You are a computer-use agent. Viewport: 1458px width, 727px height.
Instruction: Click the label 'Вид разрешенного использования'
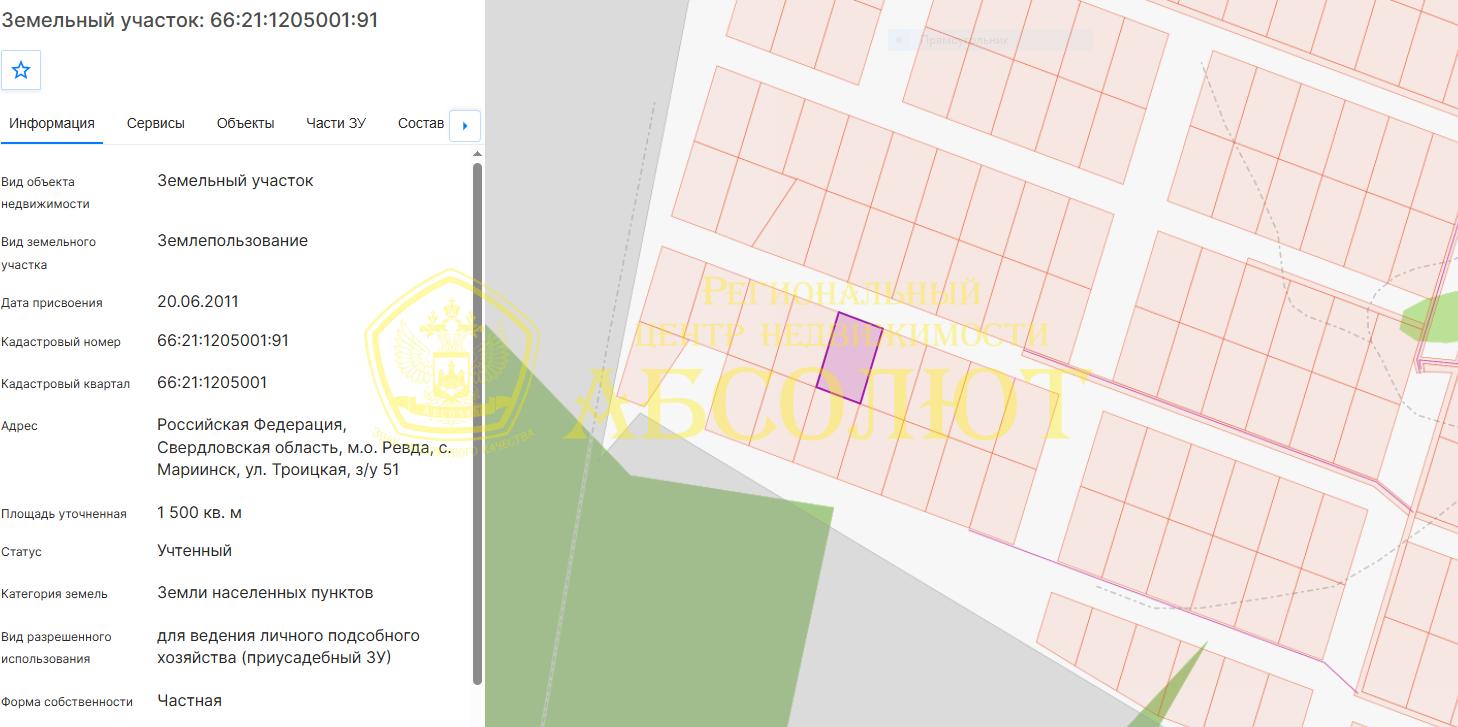point(56,648)
